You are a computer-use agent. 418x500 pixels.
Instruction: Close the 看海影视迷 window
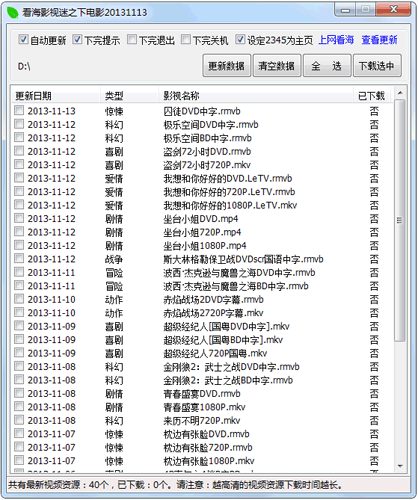pos(394,10)
